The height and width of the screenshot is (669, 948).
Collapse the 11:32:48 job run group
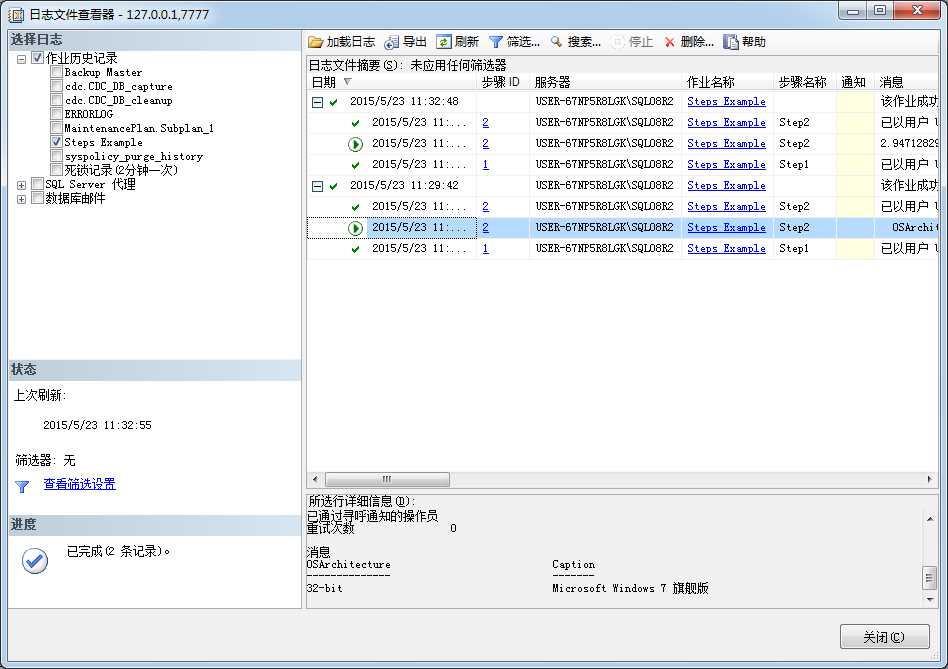pyautogui.click(x=317, y=102)
